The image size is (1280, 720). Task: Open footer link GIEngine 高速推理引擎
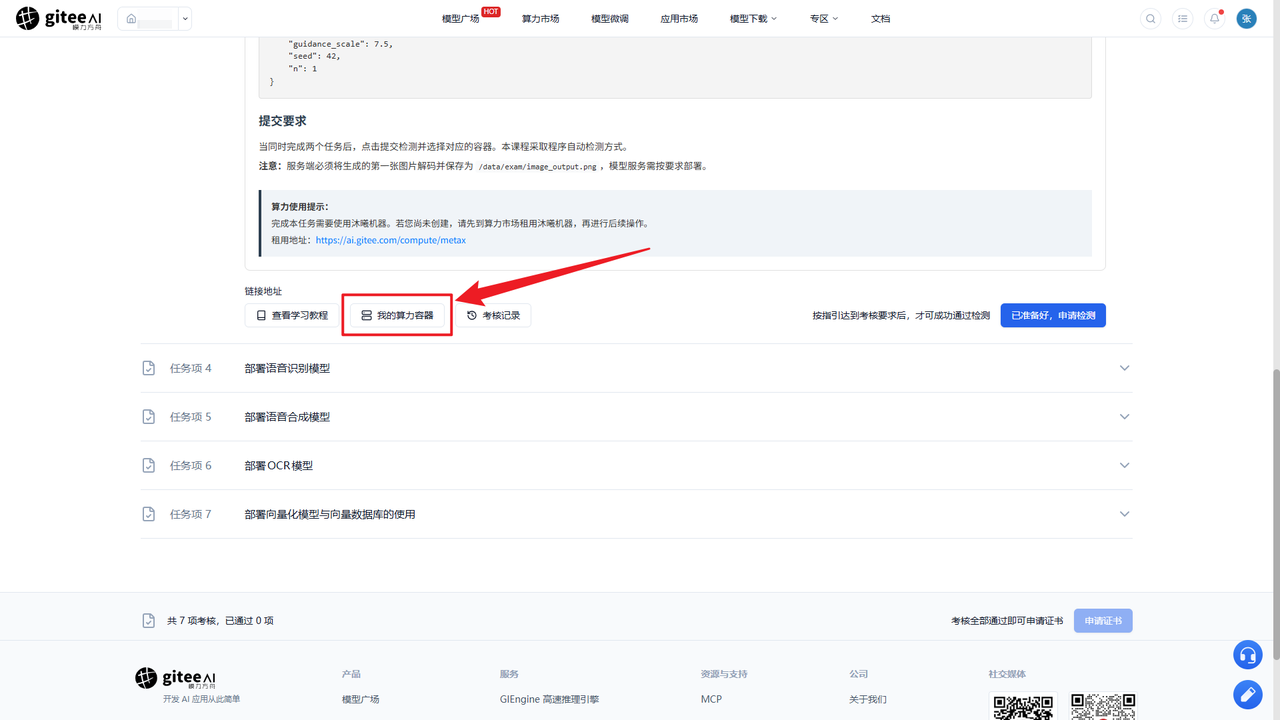549,699
